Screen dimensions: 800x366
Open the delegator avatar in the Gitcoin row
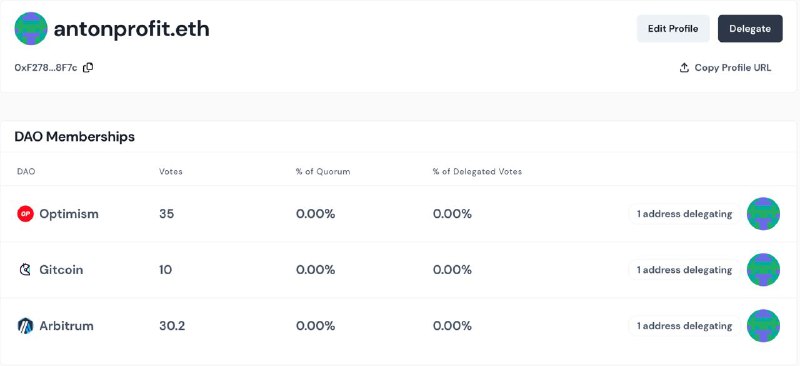pyautogui.click(x=763, y=270)
